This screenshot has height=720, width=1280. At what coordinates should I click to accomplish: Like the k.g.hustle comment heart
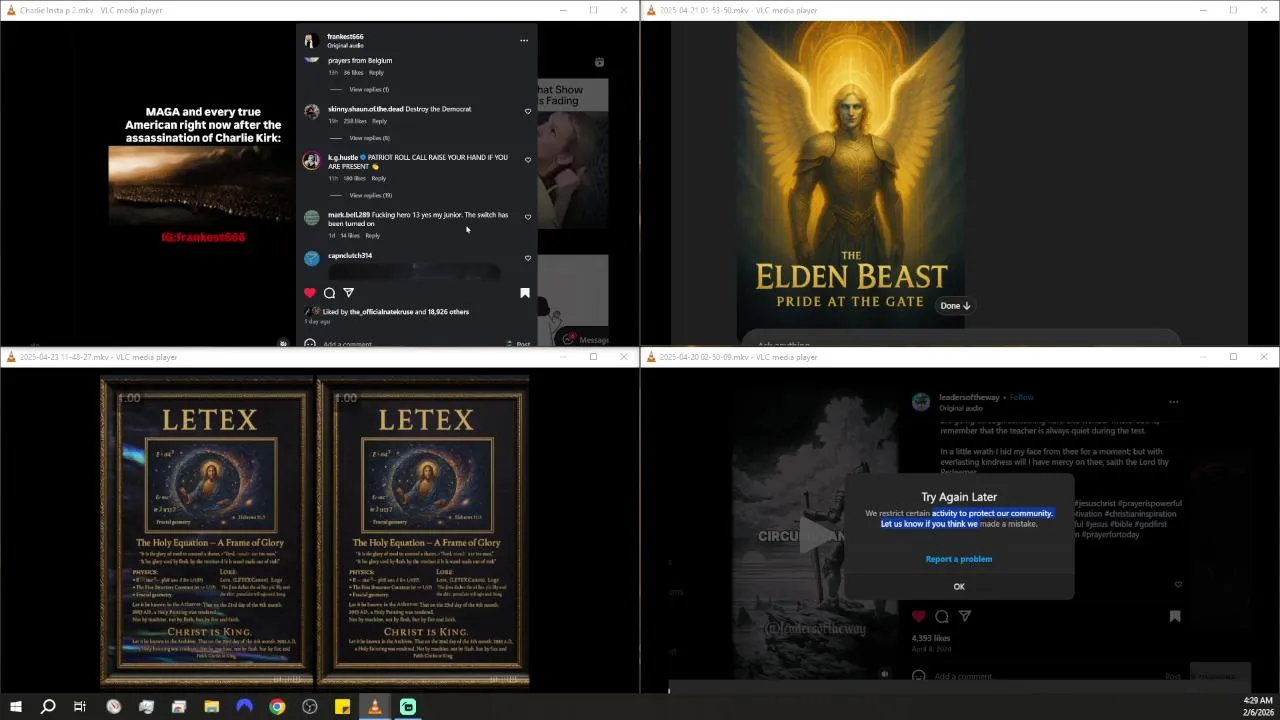click(528, 160)
